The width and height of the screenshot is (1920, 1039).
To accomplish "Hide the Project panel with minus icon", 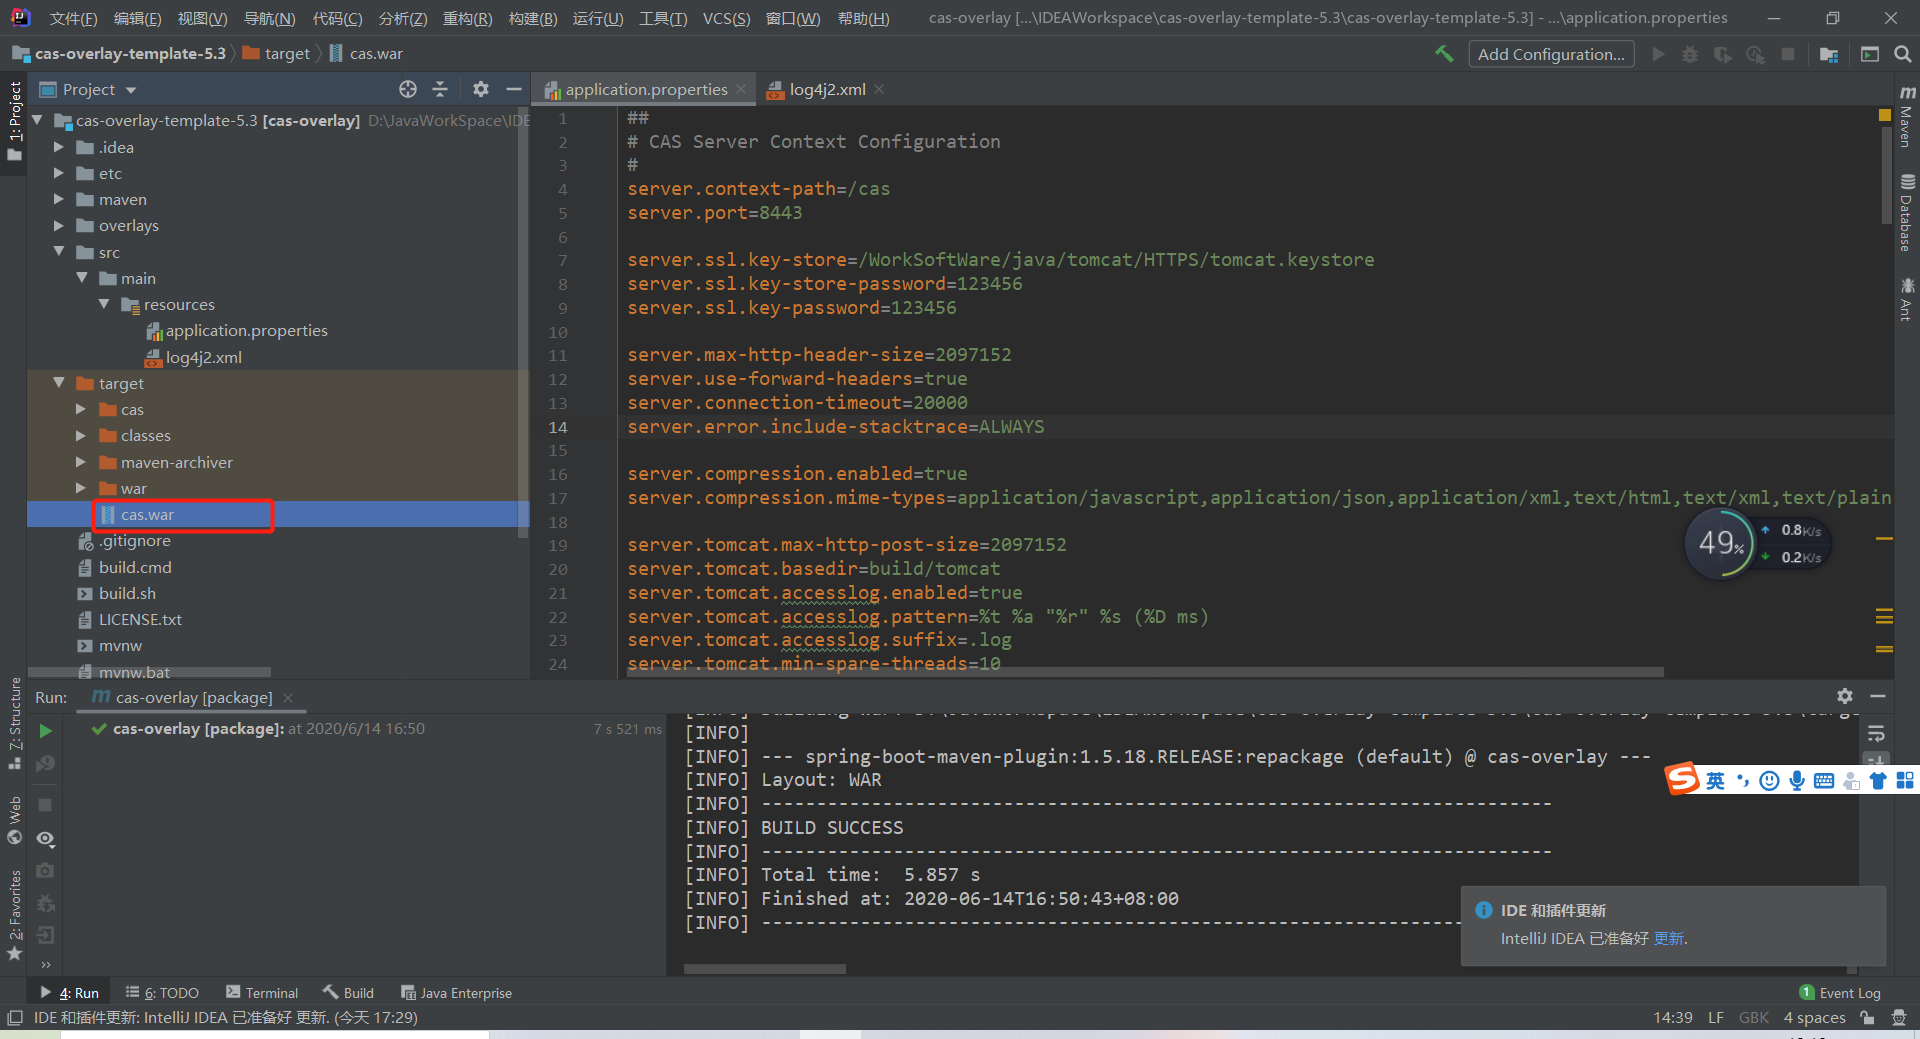I will [x=514, y=89].
